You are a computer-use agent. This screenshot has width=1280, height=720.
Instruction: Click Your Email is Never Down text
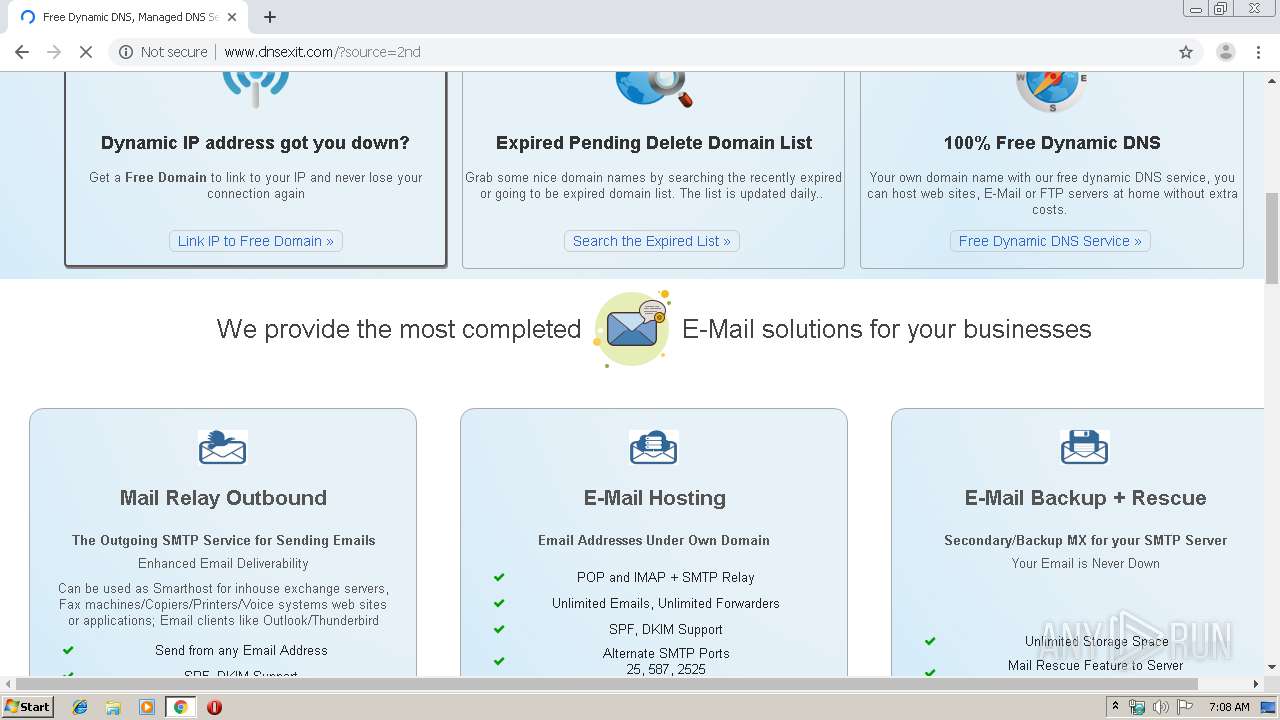(1086, 563)
